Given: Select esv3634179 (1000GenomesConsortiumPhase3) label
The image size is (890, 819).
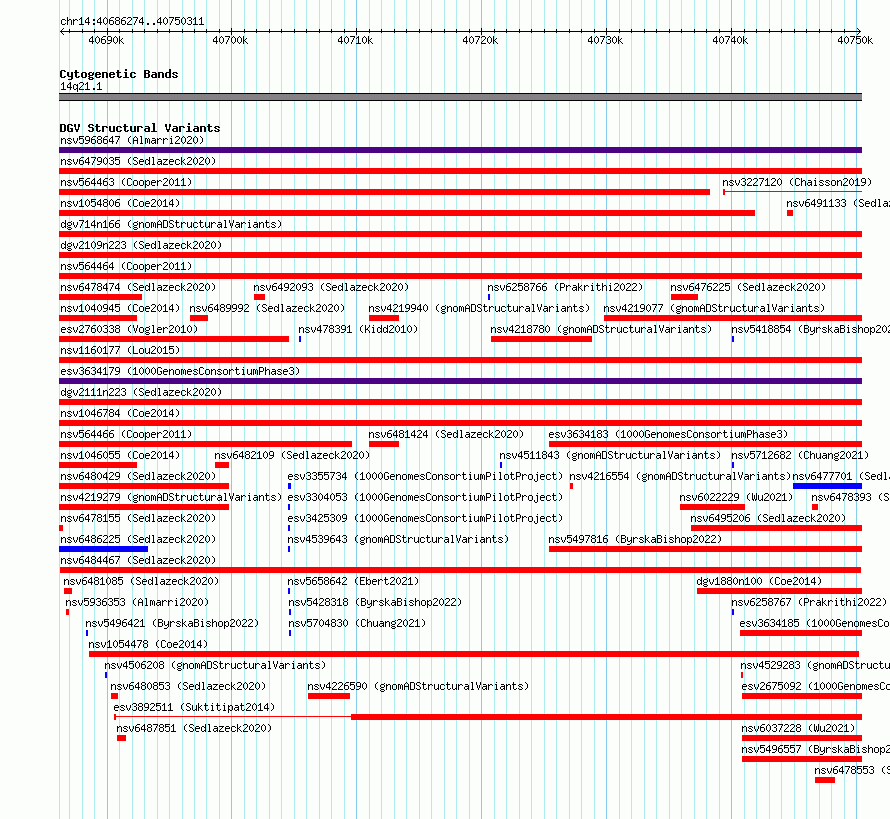Looking at the screenshot, I should (x=180, y=371).
